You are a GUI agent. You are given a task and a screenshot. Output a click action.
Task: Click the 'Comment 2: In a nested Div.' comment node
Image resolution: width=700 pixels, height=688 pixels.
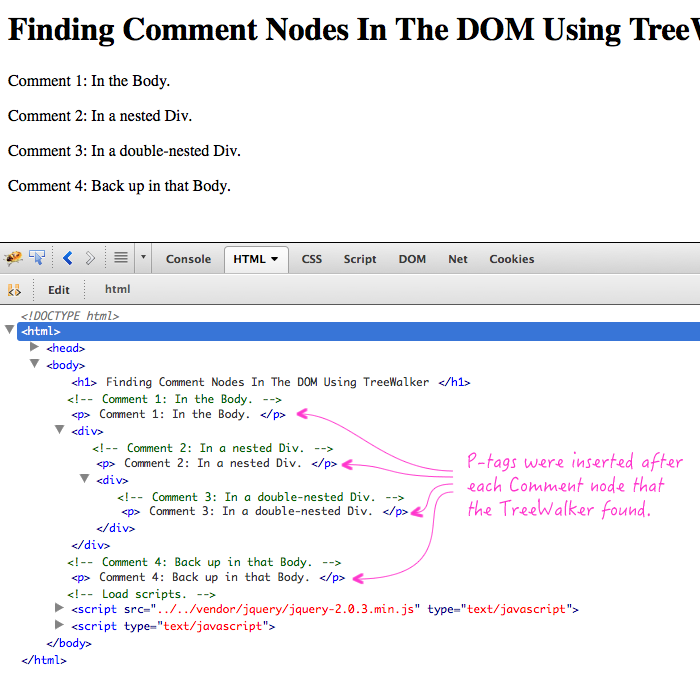pos(213,448)
